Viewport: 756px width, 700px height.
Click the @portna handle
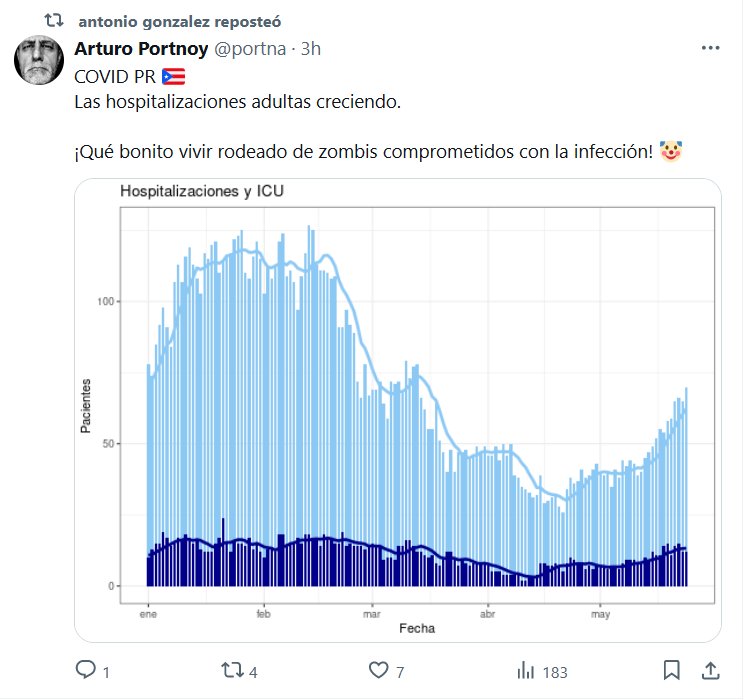click(240, 49)
